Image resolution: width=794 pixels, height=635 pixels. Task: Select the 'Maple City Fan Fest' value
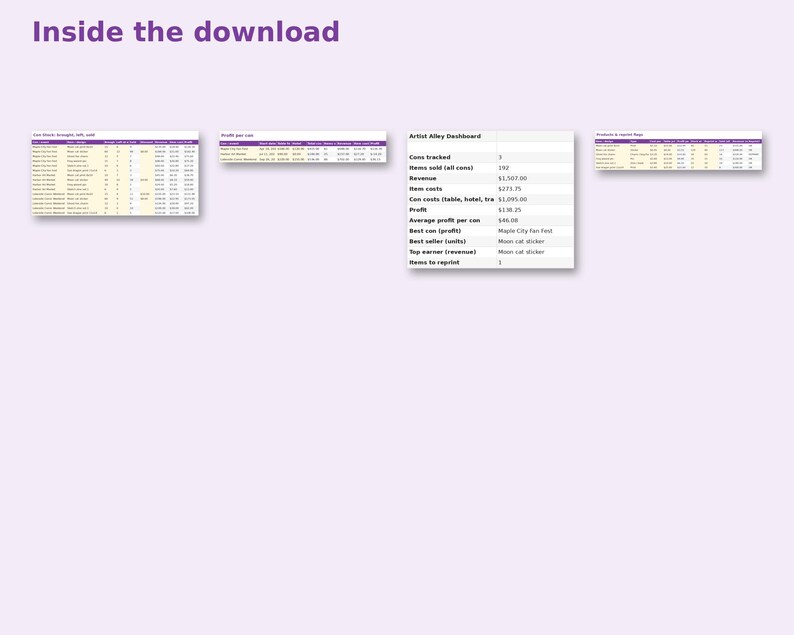coord(525,231)
